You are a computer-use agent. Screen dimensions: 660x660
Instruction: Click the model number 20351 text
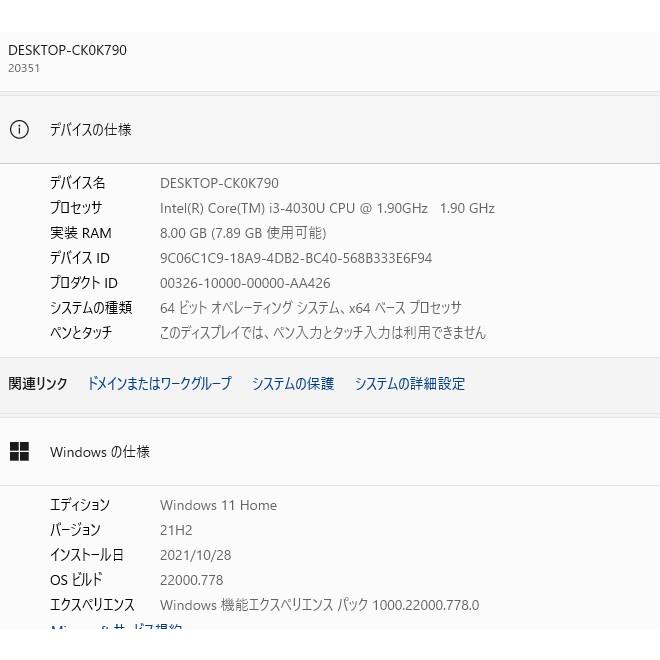(24, 68)
